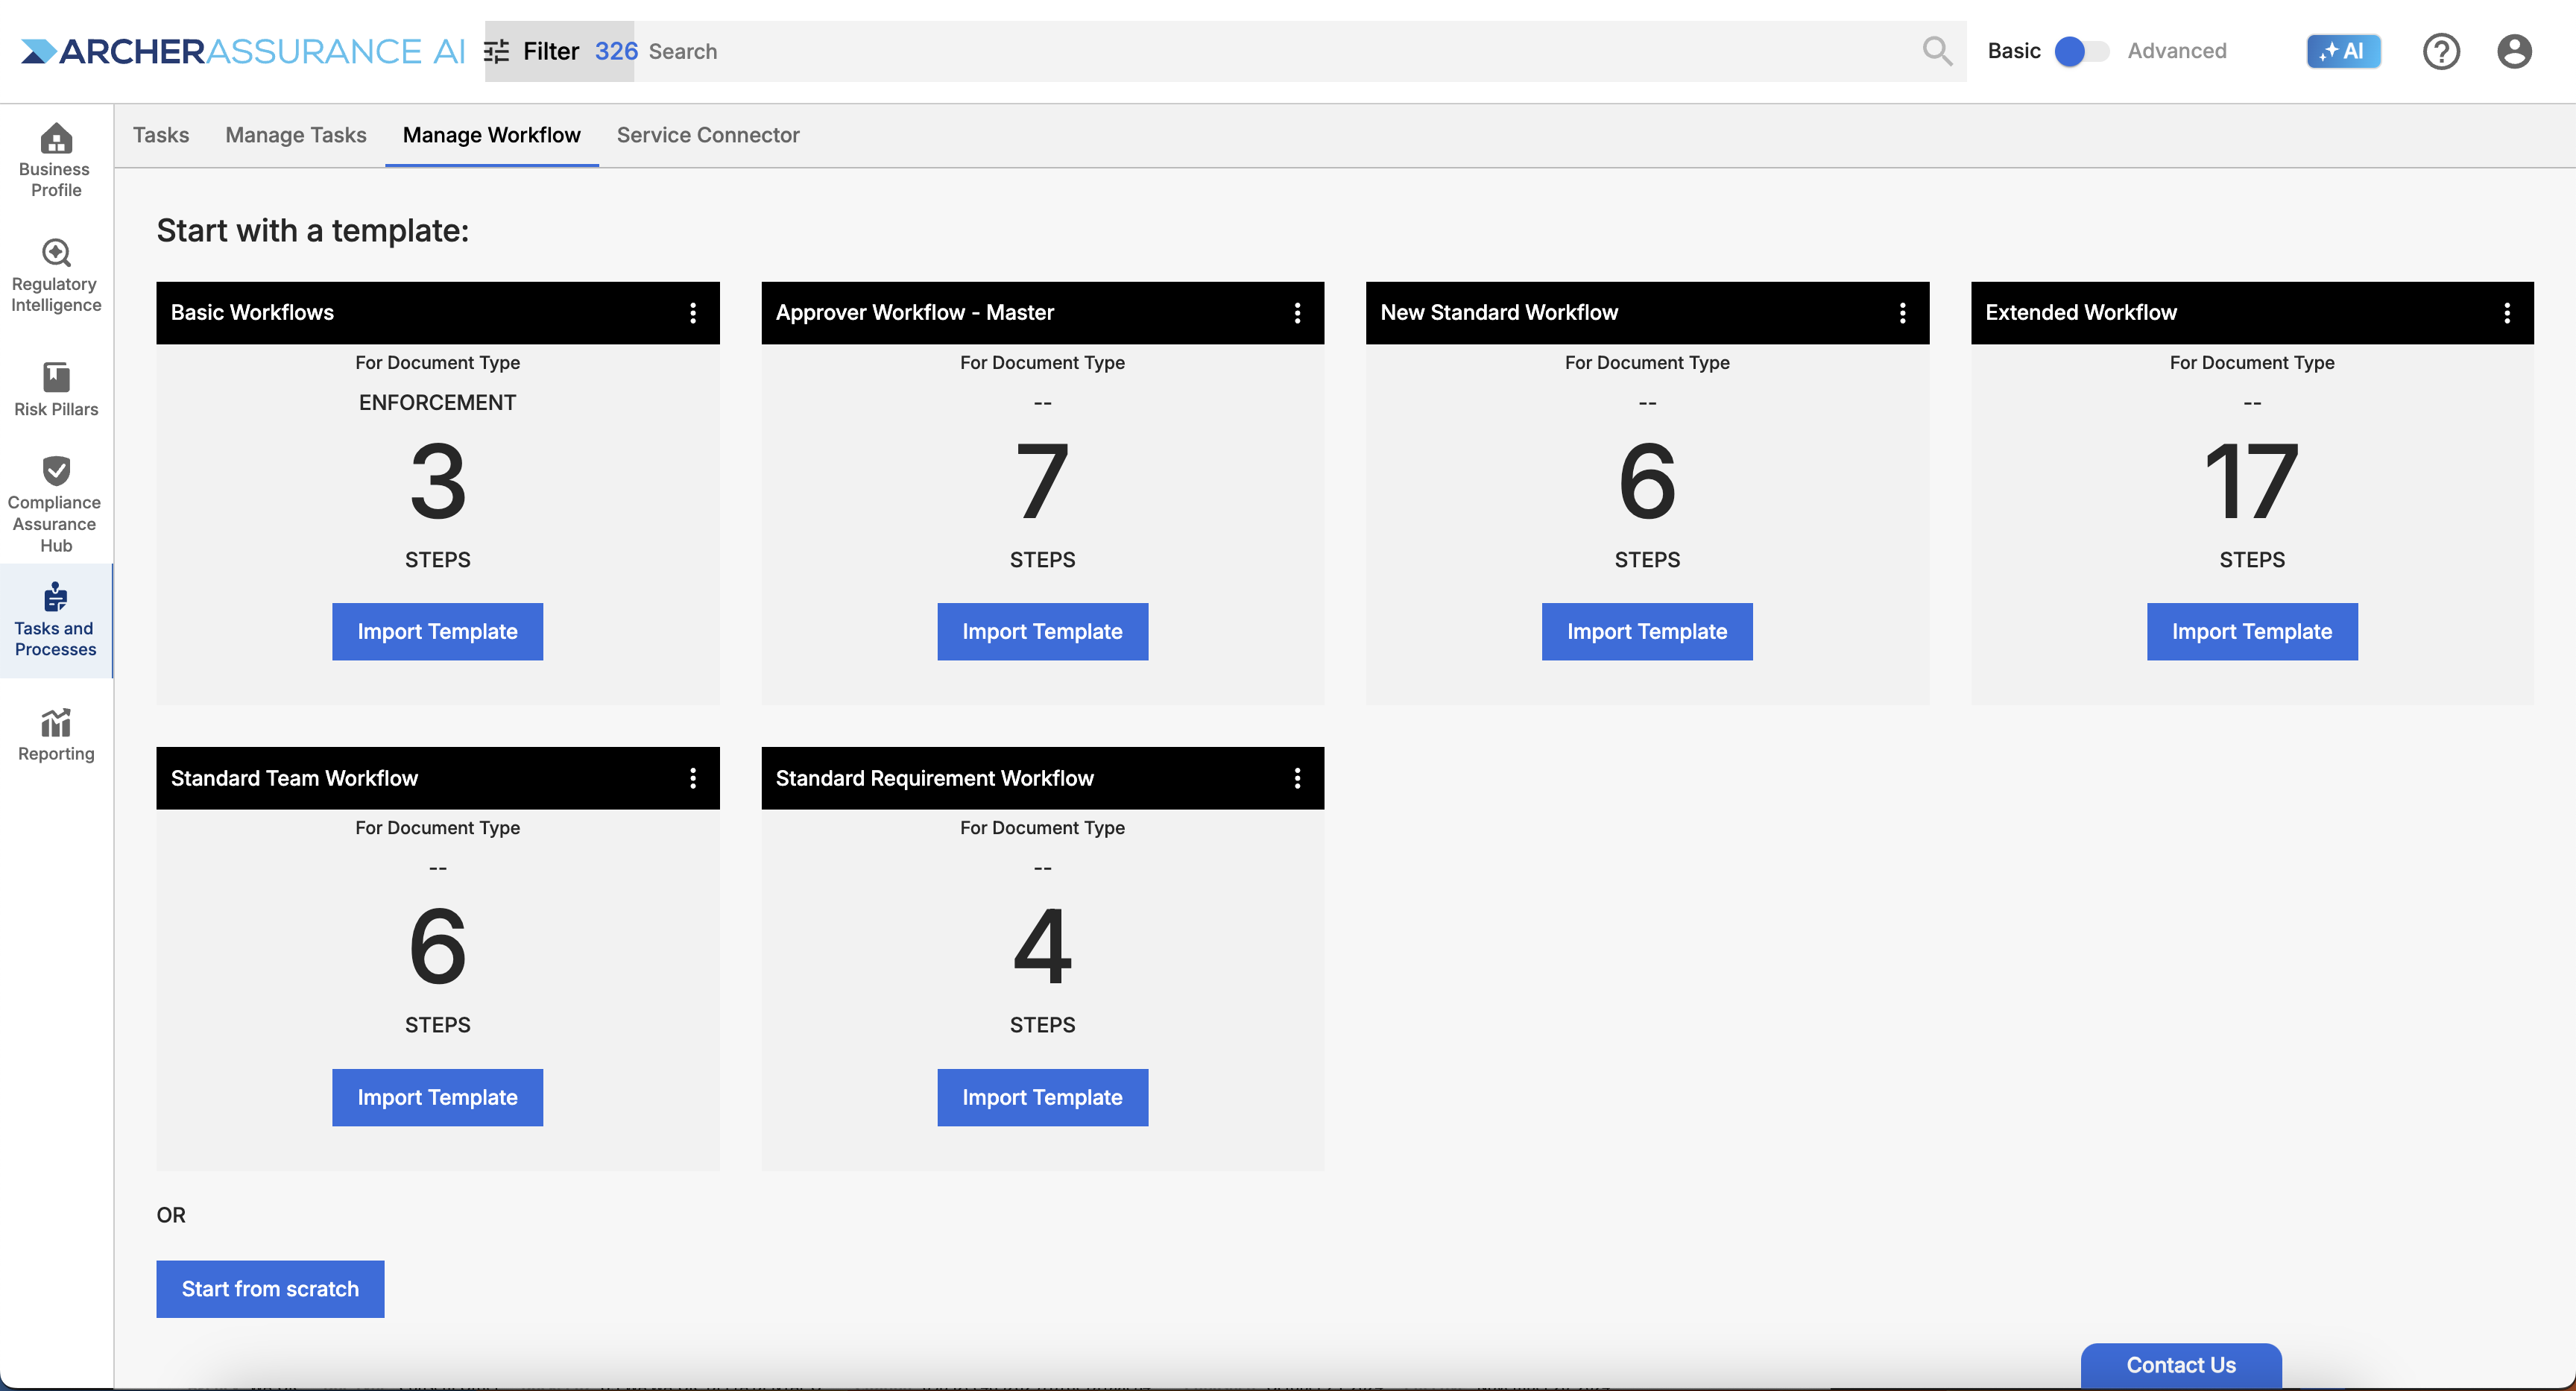Click the Standard Requirement Workflow title
The height and width of the screenshot is (1391, 2576).
click(934, 778)
